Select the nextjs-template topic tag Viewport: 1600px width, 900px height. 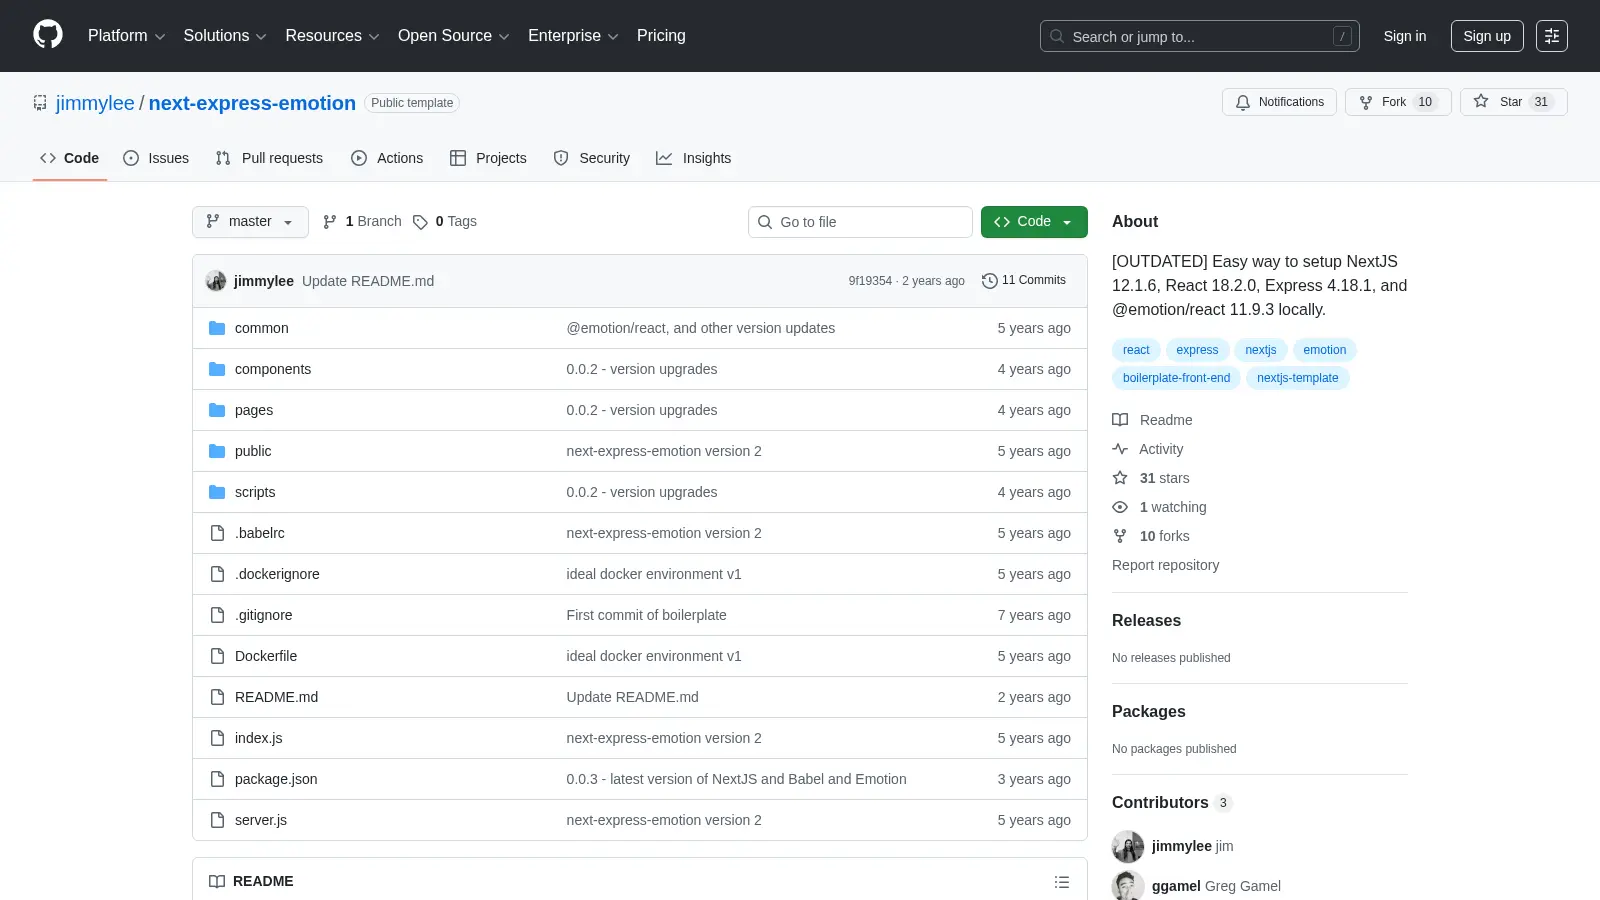coord(1297,378)
